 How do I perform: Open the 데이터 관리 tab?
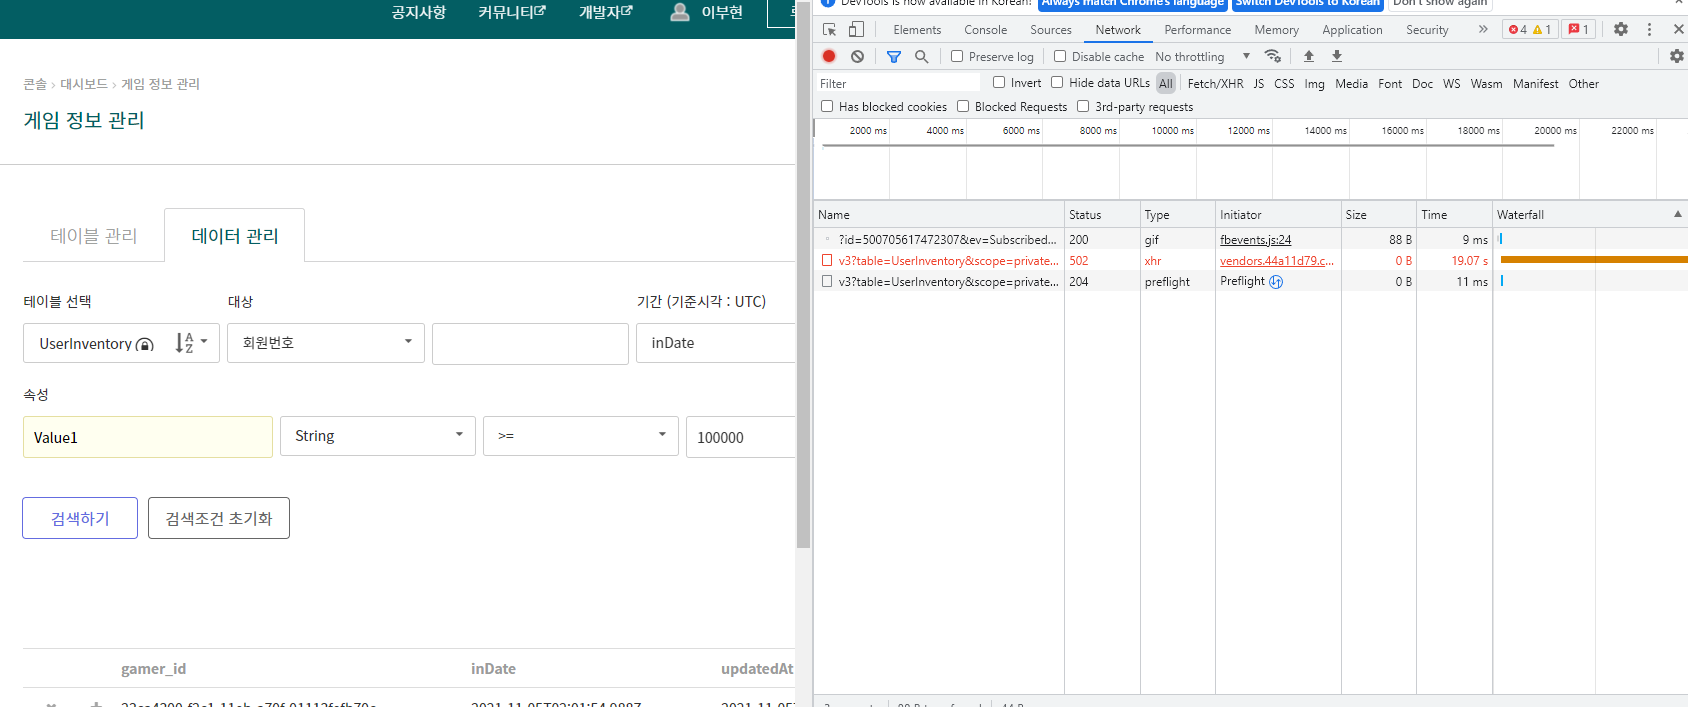(235, 236)
